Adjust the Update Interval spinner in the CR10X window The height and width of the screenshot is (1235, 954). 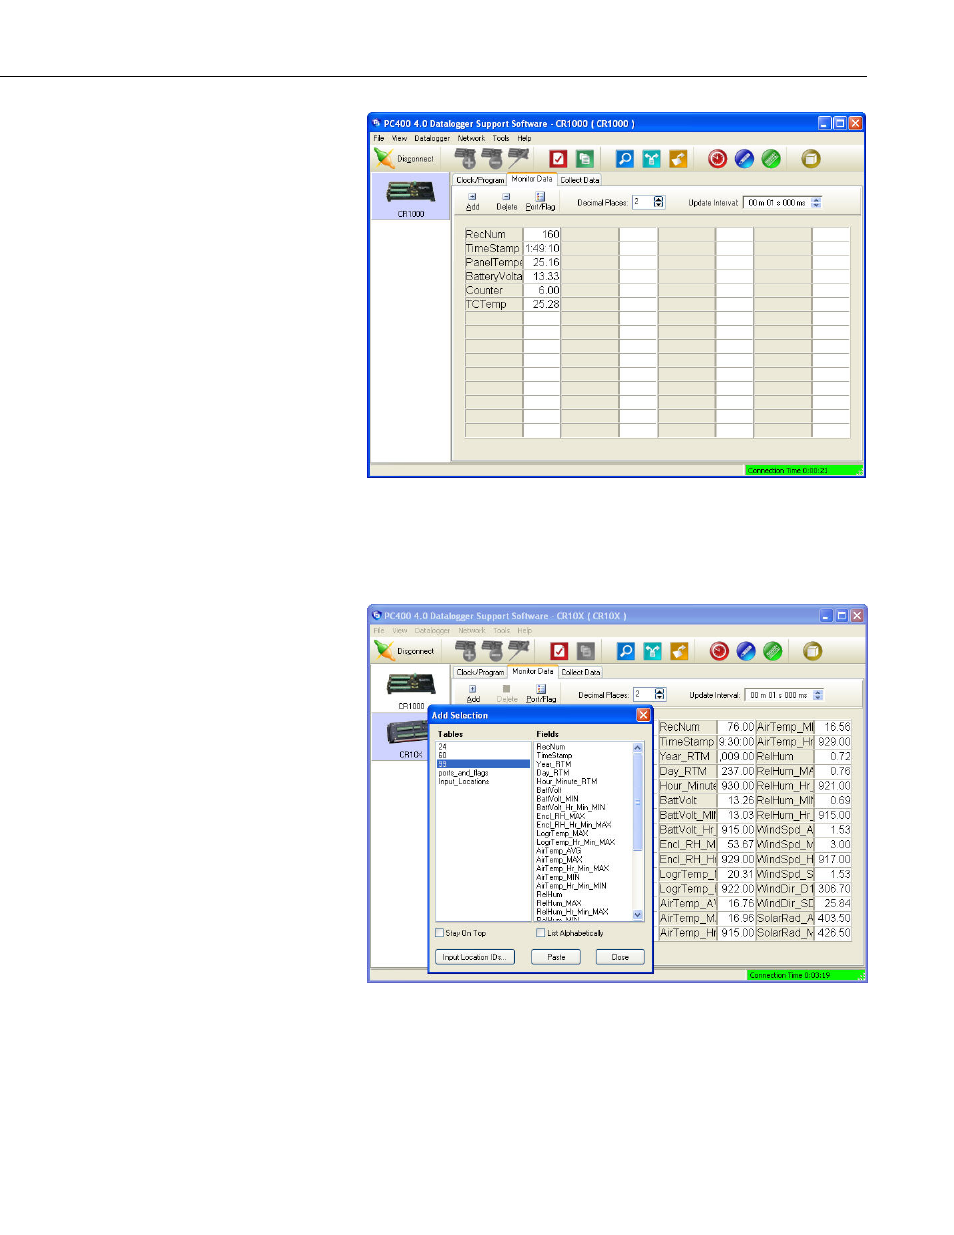(x=818, y=695)
